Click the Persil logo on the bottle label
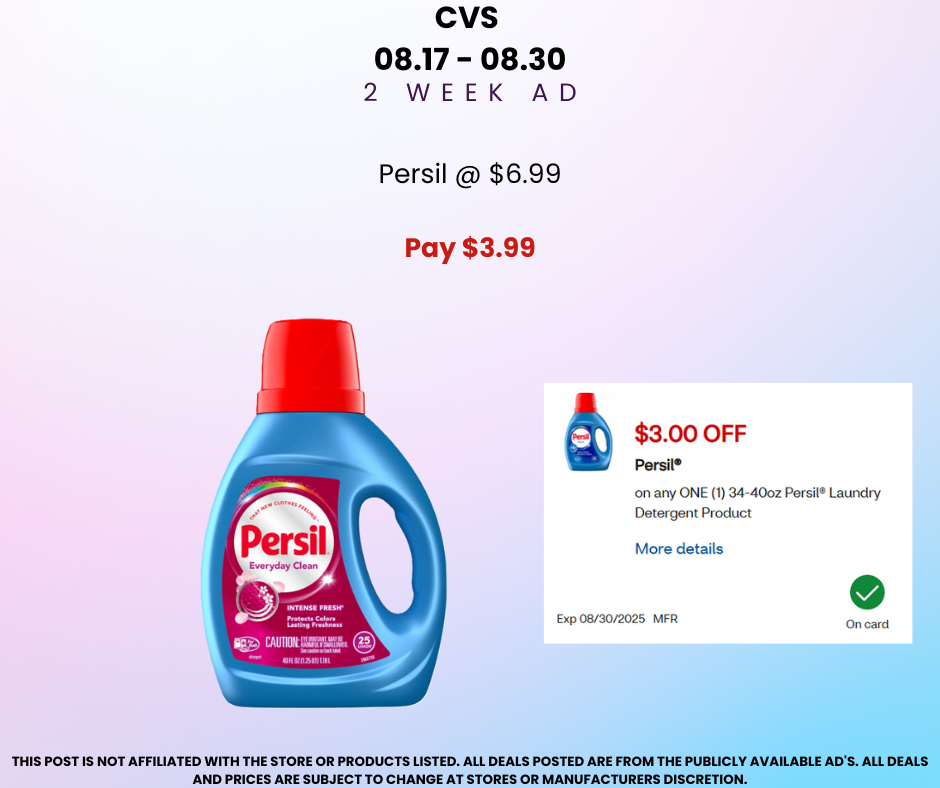 pos(284,540)
